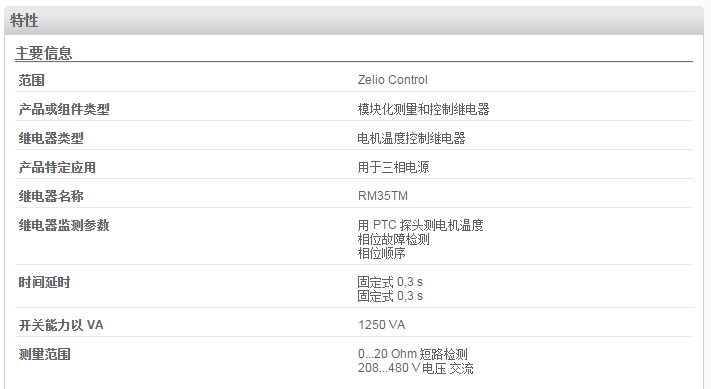Click the 产品特定应用 label

tap(57, 167)
